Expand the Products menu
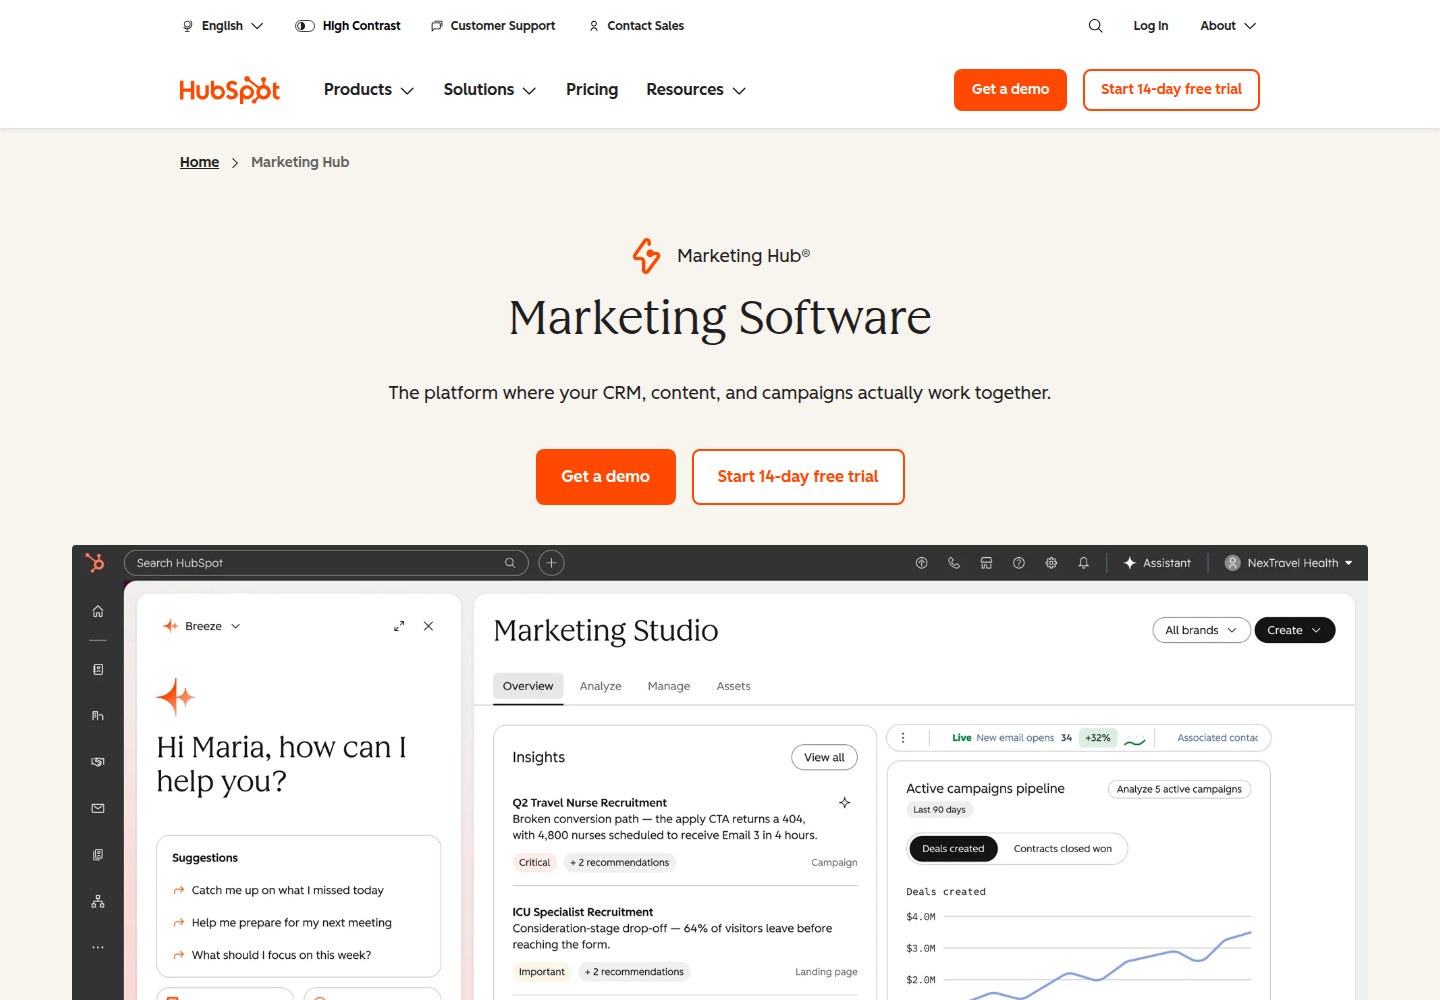1440x1000 pixels. 368,90
